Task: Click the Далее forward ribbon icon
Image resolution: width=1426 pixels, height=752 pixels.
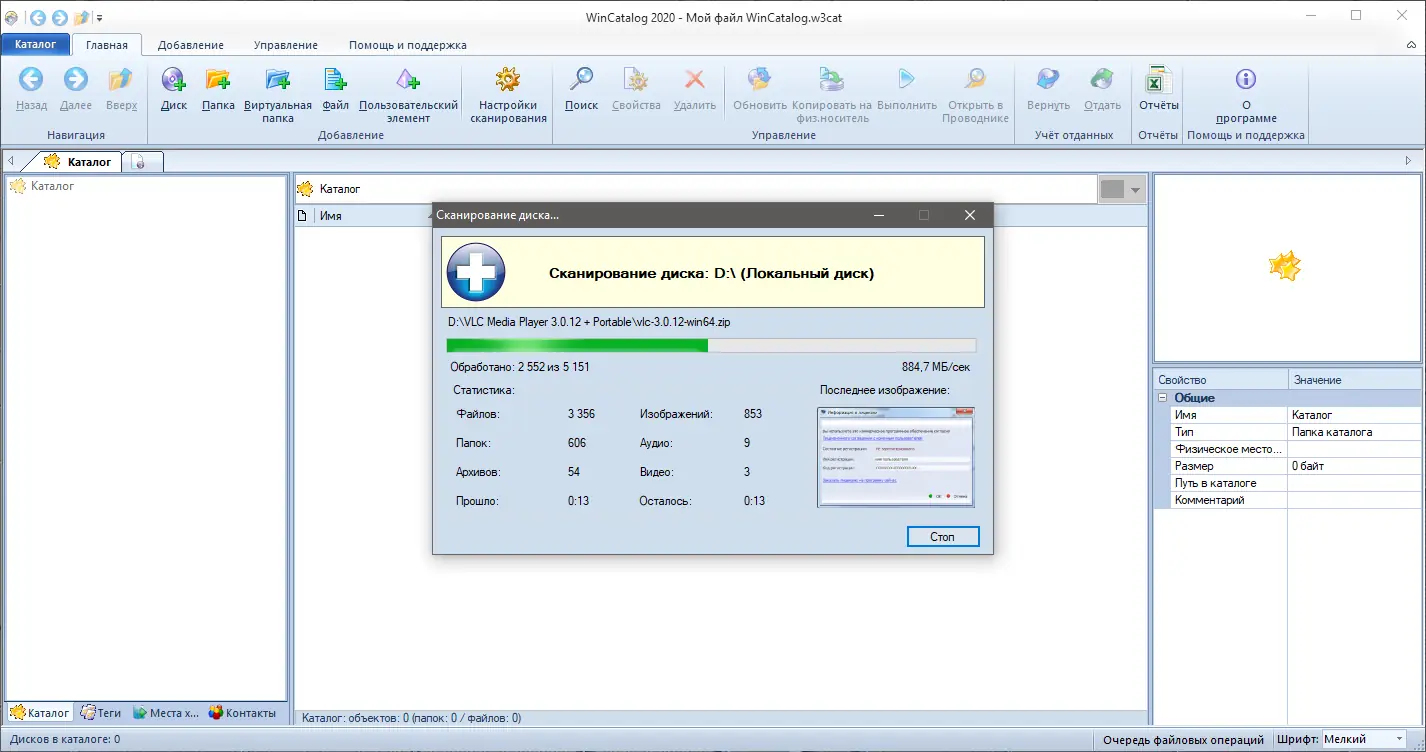Action: point(75,80)
